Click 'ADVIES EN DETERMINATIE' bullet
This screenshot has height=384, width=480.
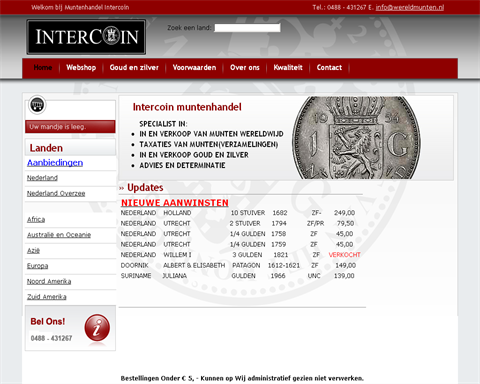click(x=182, y=165)
